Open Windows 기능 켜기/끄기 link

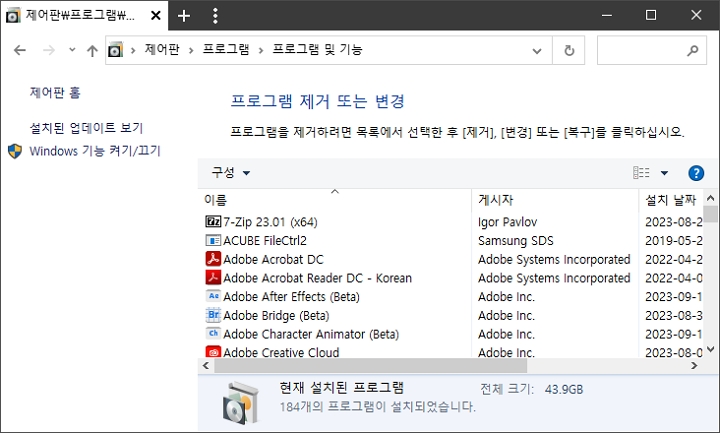95,151
